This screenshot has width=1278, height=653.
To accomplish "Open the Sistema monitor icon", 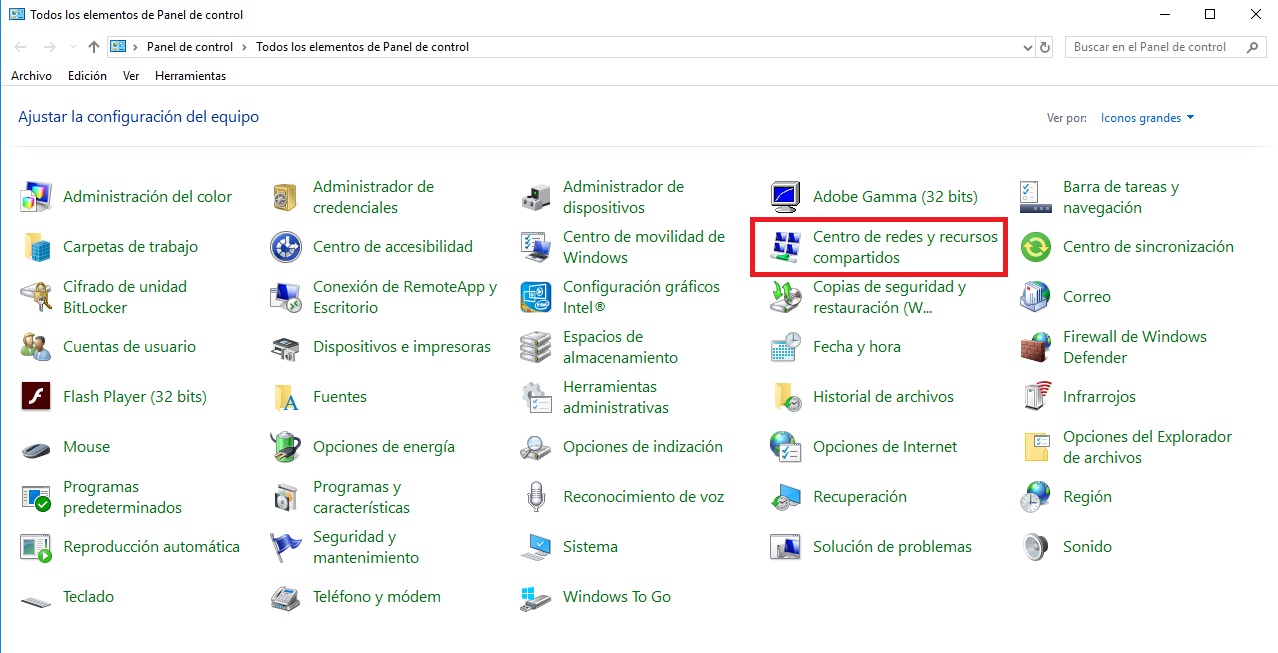I will [x=536, y=547].
